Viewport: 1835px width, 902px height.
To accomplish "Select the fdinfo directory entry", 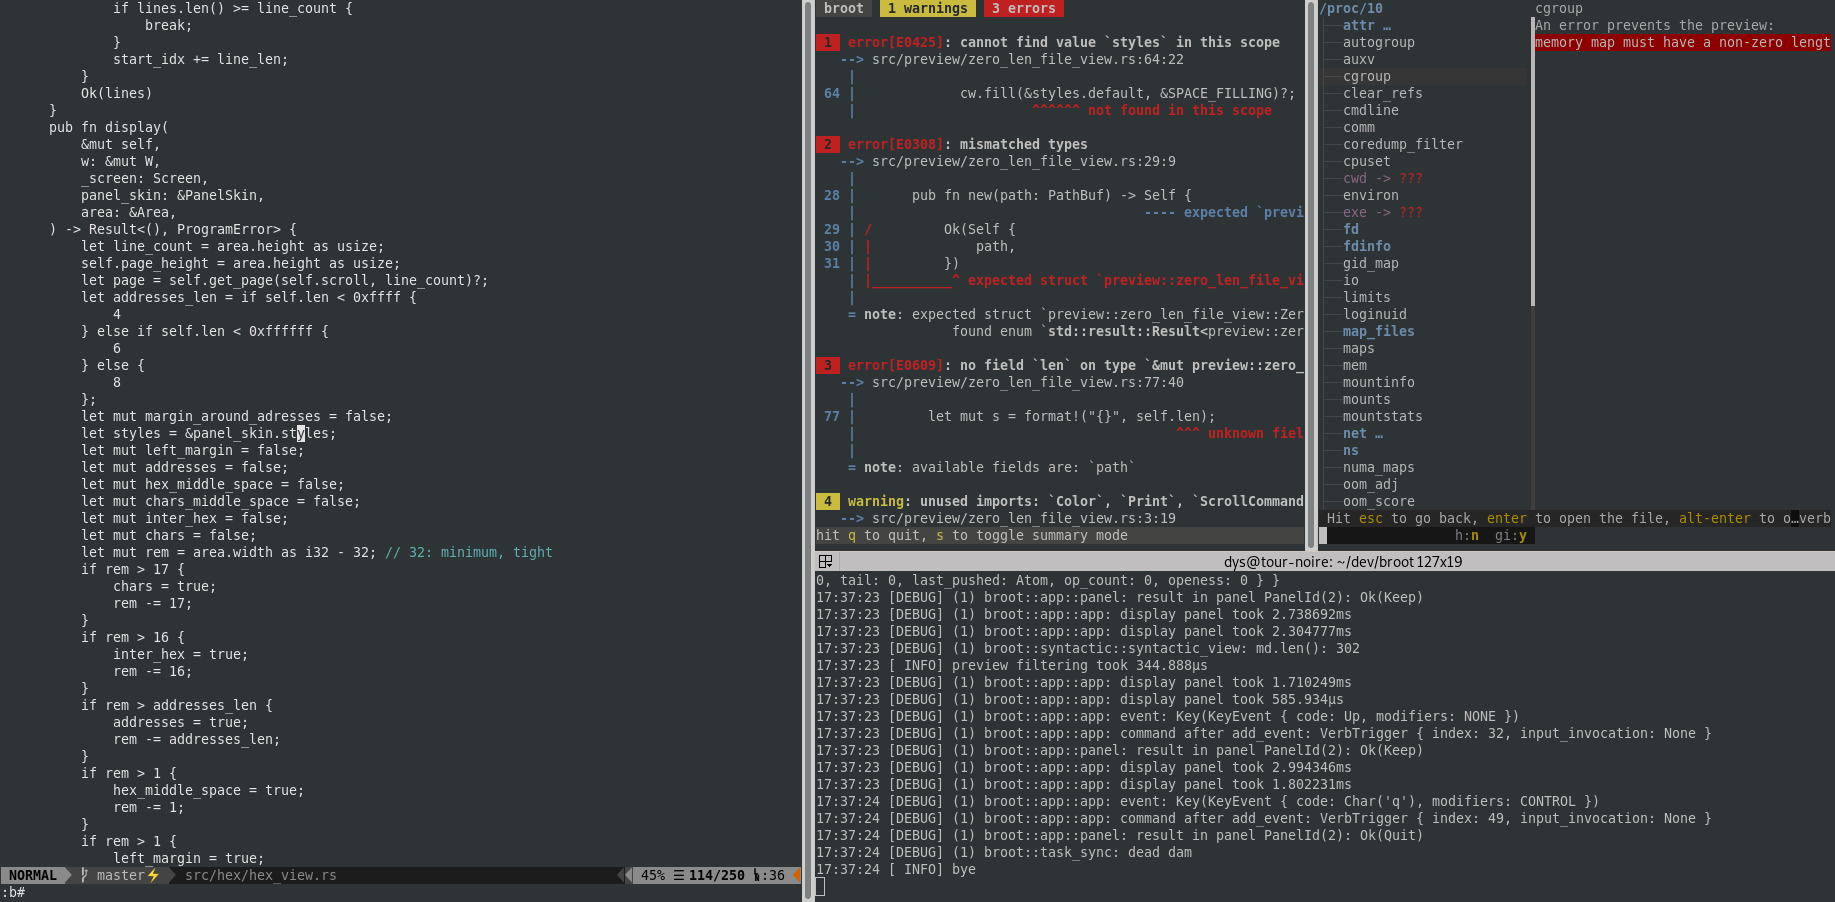I will 1367,246.
